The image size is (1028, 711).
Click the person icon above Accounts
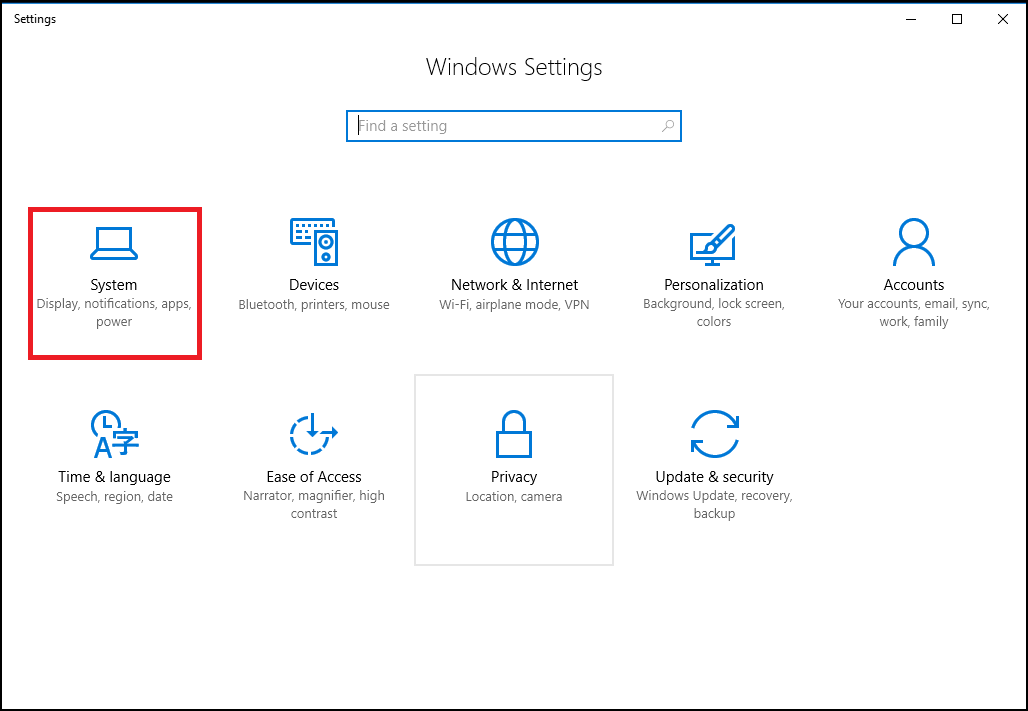[x=913, y=241]
